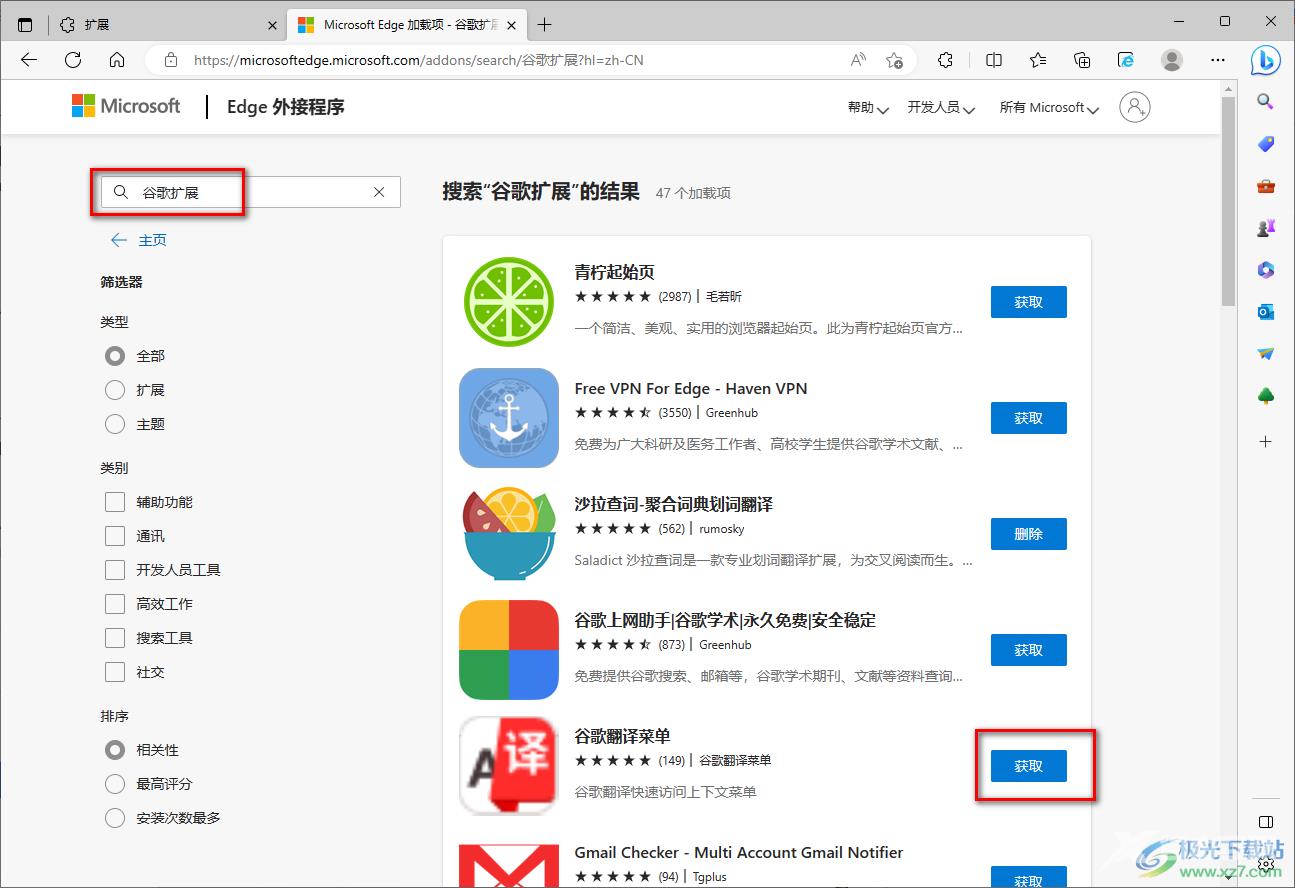Open a new browser tab
Image resolution: width=1295 pixels, height=888 pixels.
click(544, 24)
